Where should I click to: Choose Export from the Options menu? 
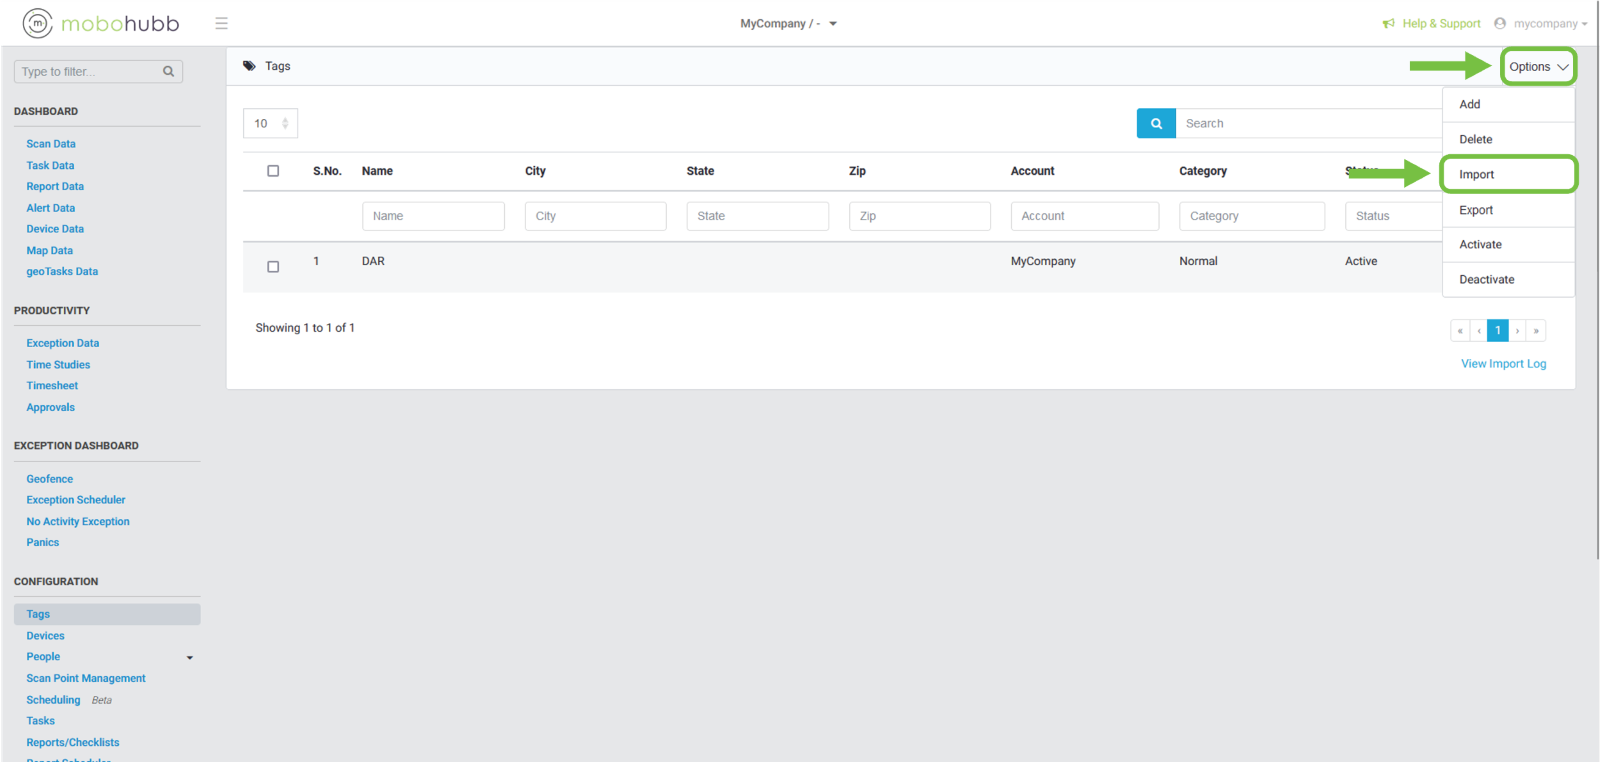coord(1476,210)
